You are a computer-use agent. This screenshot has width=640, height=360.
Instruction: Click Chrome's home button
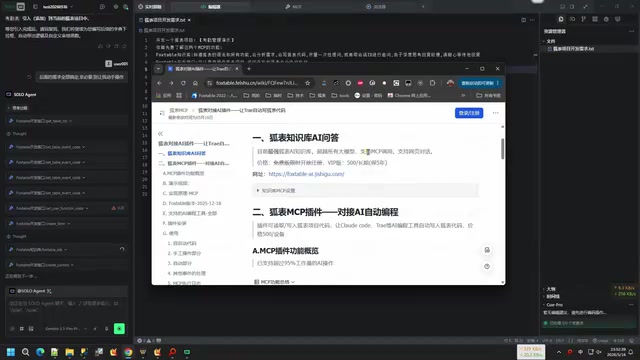[x=196, y=83]
